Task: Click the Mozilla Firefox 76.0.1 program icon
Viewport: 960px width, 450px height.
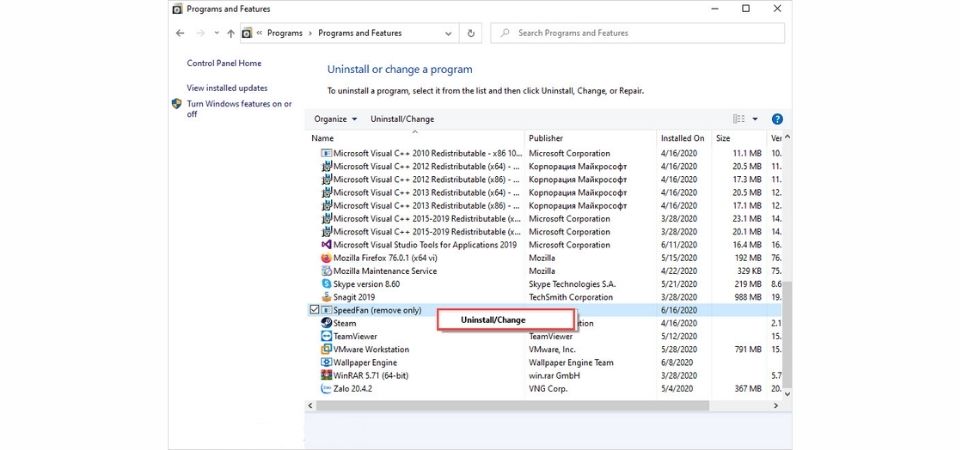Action: 326,258
